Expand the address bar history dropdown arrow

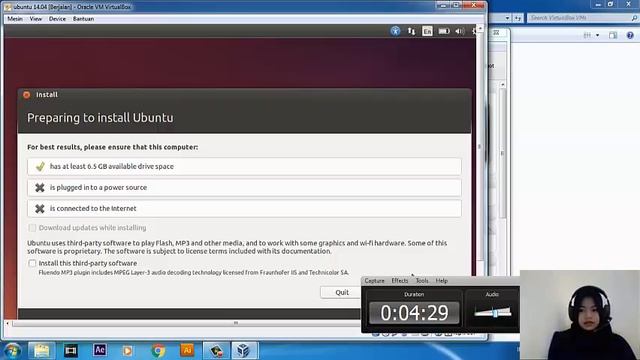[x=507, y=18]
